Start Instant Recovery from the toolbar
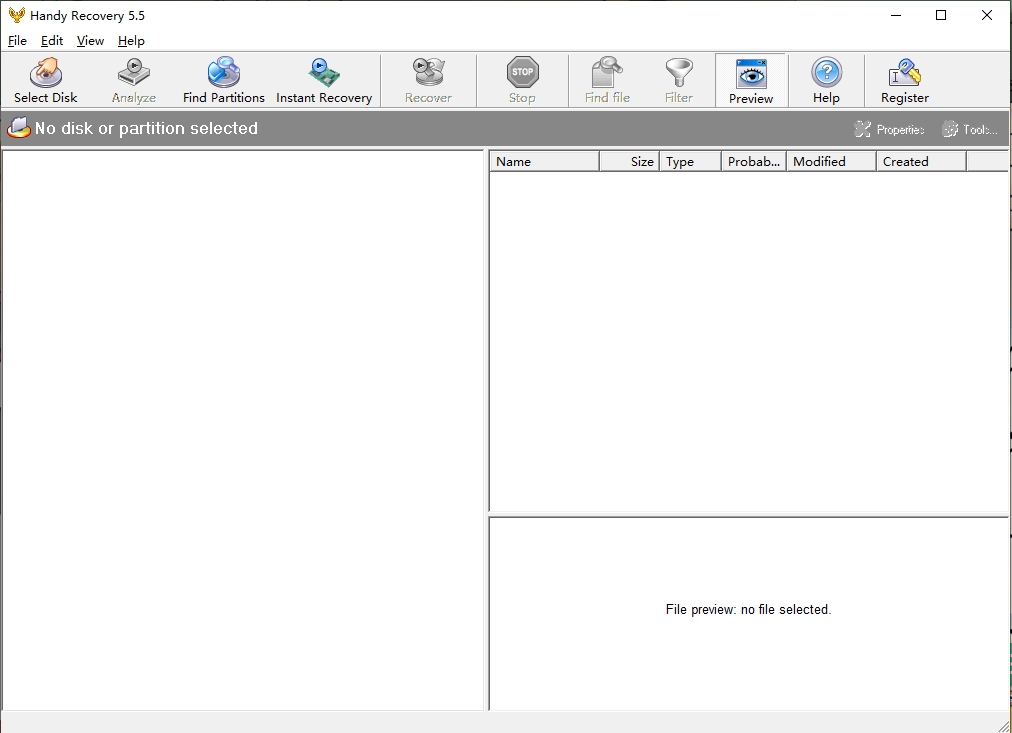Screen dimensions: 1012x733 click(x=324, y=80)
